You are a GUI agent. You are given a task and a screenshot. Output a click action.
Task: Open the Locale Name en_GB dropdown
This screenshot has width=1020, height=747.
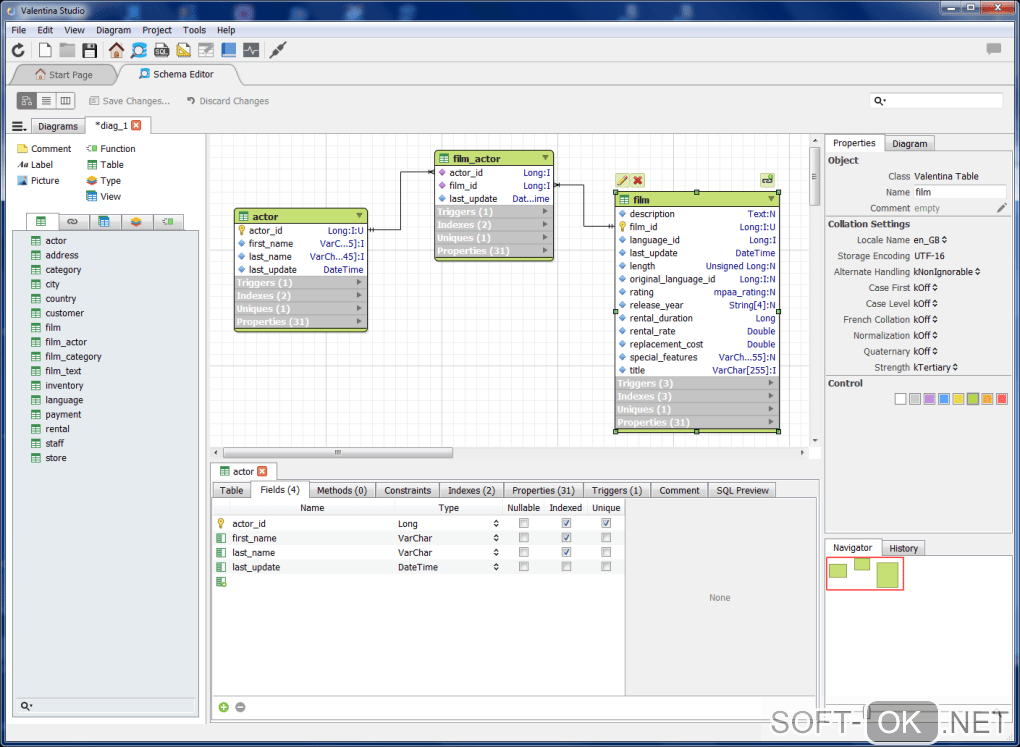click(930, 240)
